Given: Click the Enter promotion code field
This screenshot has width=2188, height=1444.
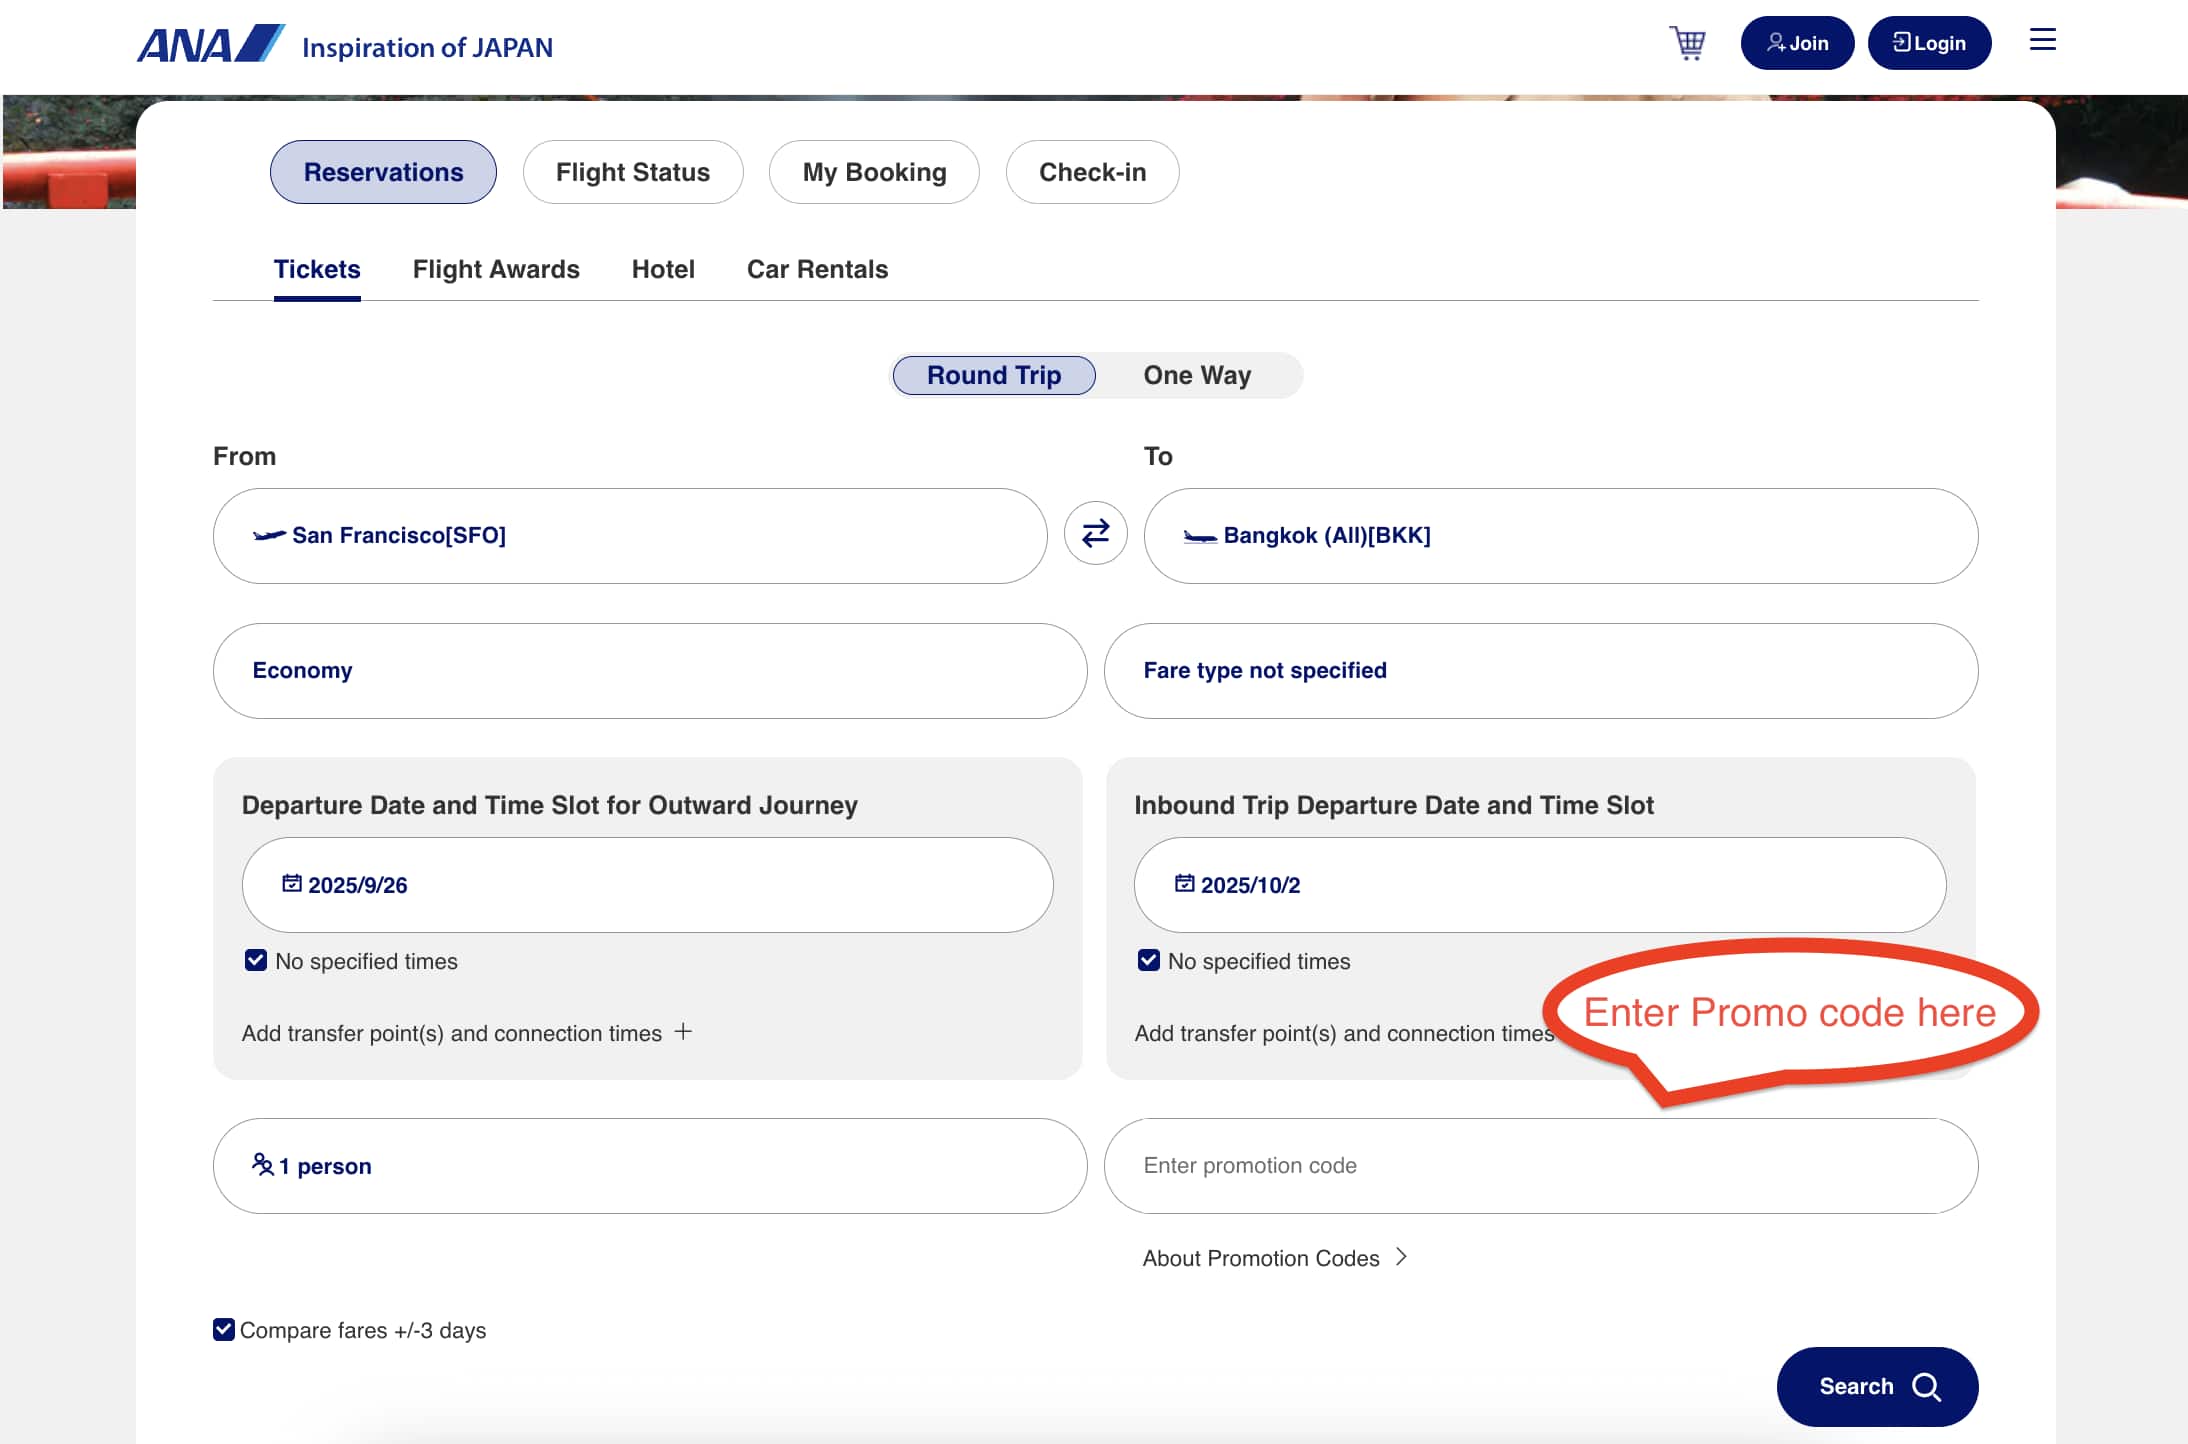Looking at the screenshot, I should coord(1540,1165).
